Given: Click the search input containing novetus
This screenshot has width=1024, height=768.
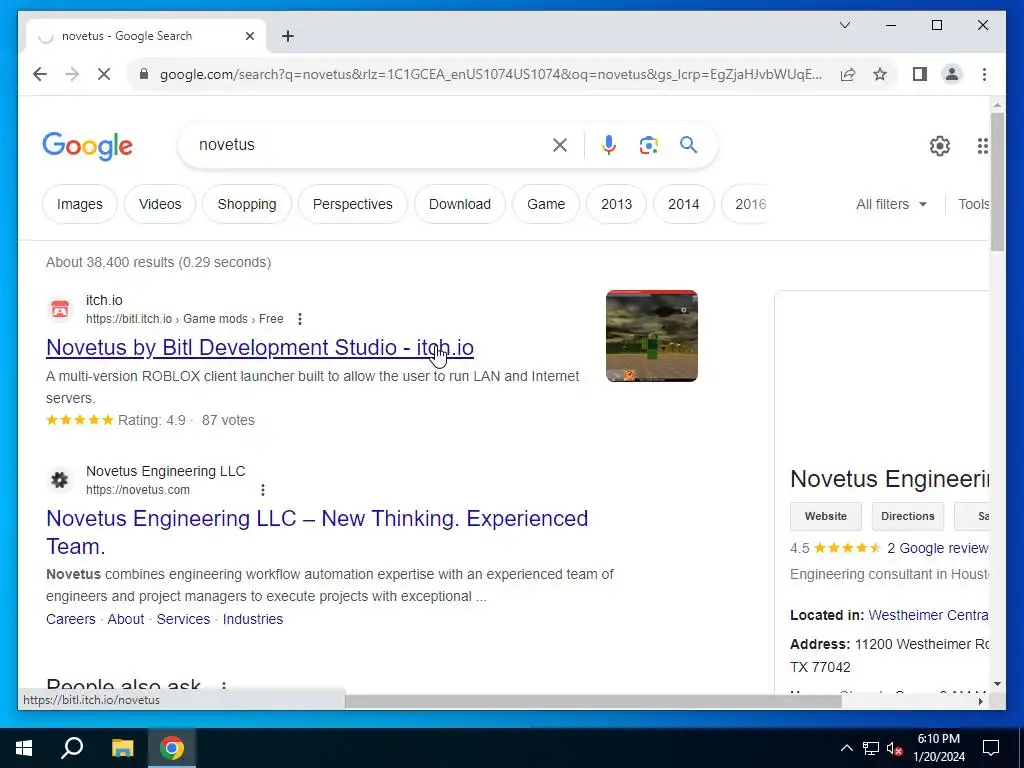Looking at the screenshot, I should click(369, 145).
